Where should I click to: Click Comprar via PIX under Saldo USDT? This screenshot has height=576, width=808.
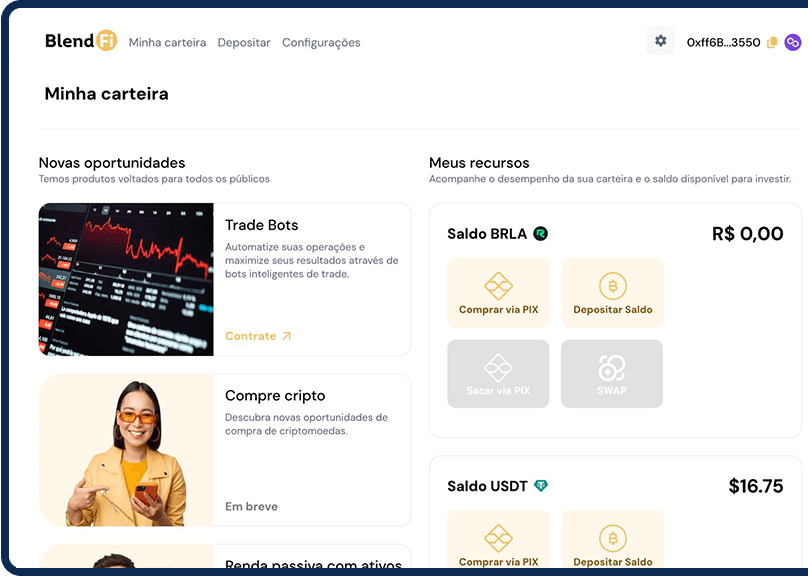pyautogui.click(x=498, y=541)
